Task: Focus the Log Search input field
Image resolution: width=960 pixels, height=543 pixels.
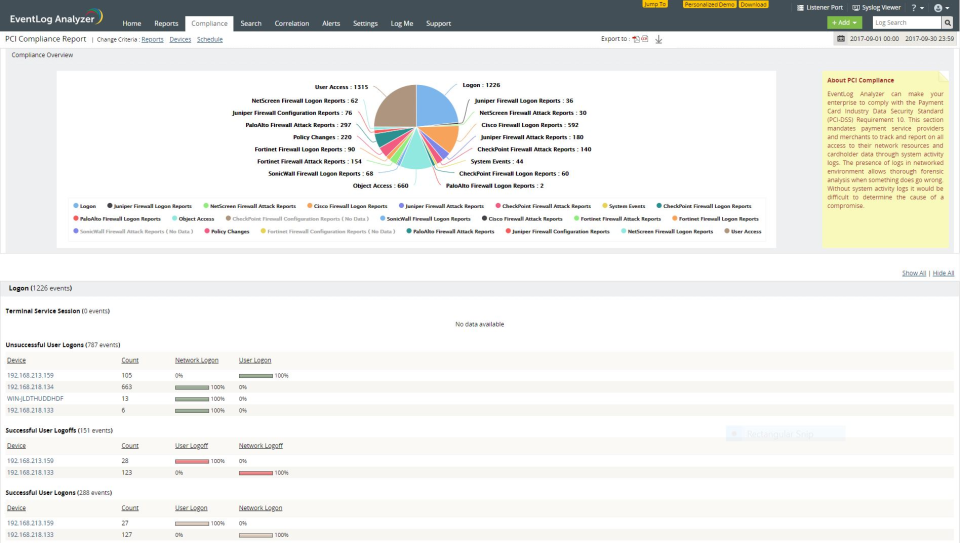Action: pyautogui.click(x=907, y=23)
